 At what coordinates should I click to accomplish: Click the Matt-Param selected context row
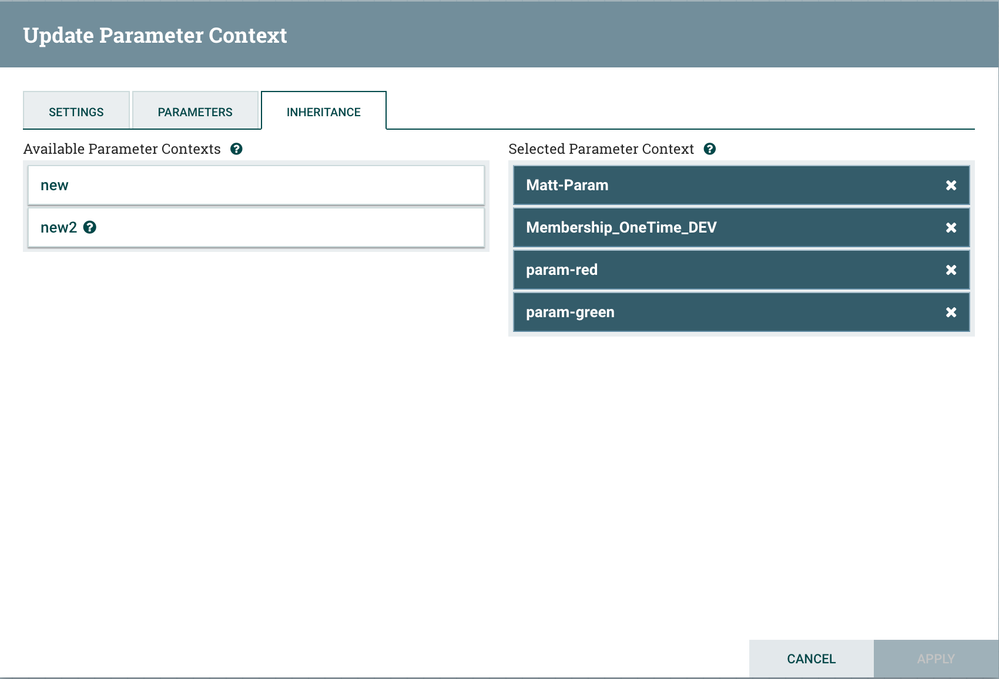pyautogui.click(x=720, y=185)
